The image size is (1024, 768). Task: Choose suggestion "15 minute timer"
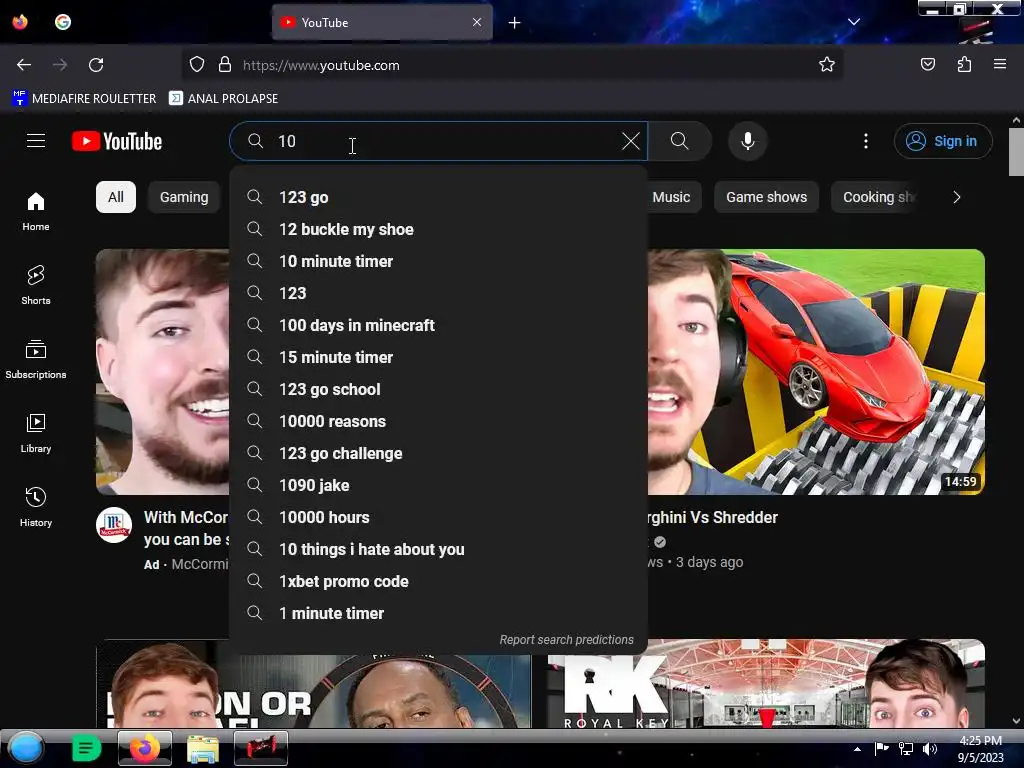[x=438, y=357]
